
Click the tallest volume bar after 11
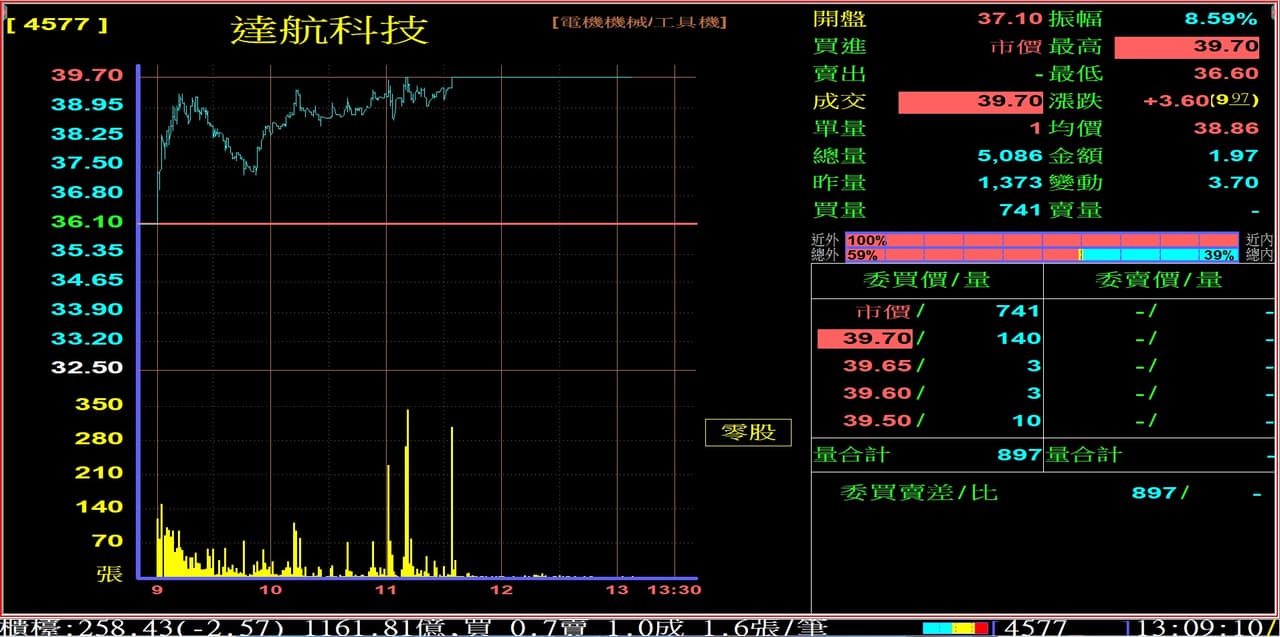click(408, 492)
